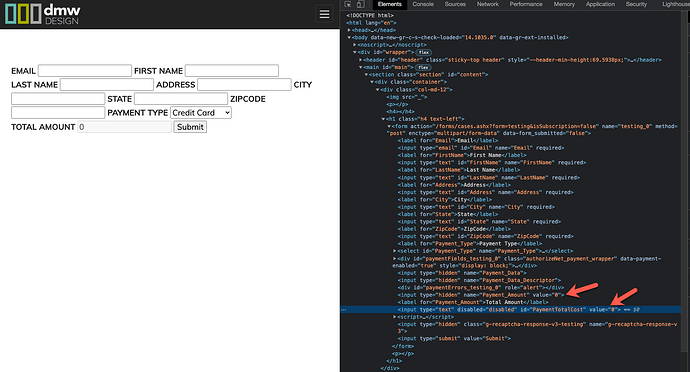Select the label for Payment_Amount line
This screenshot has height=372, width=690.
[x=473, y=302]
